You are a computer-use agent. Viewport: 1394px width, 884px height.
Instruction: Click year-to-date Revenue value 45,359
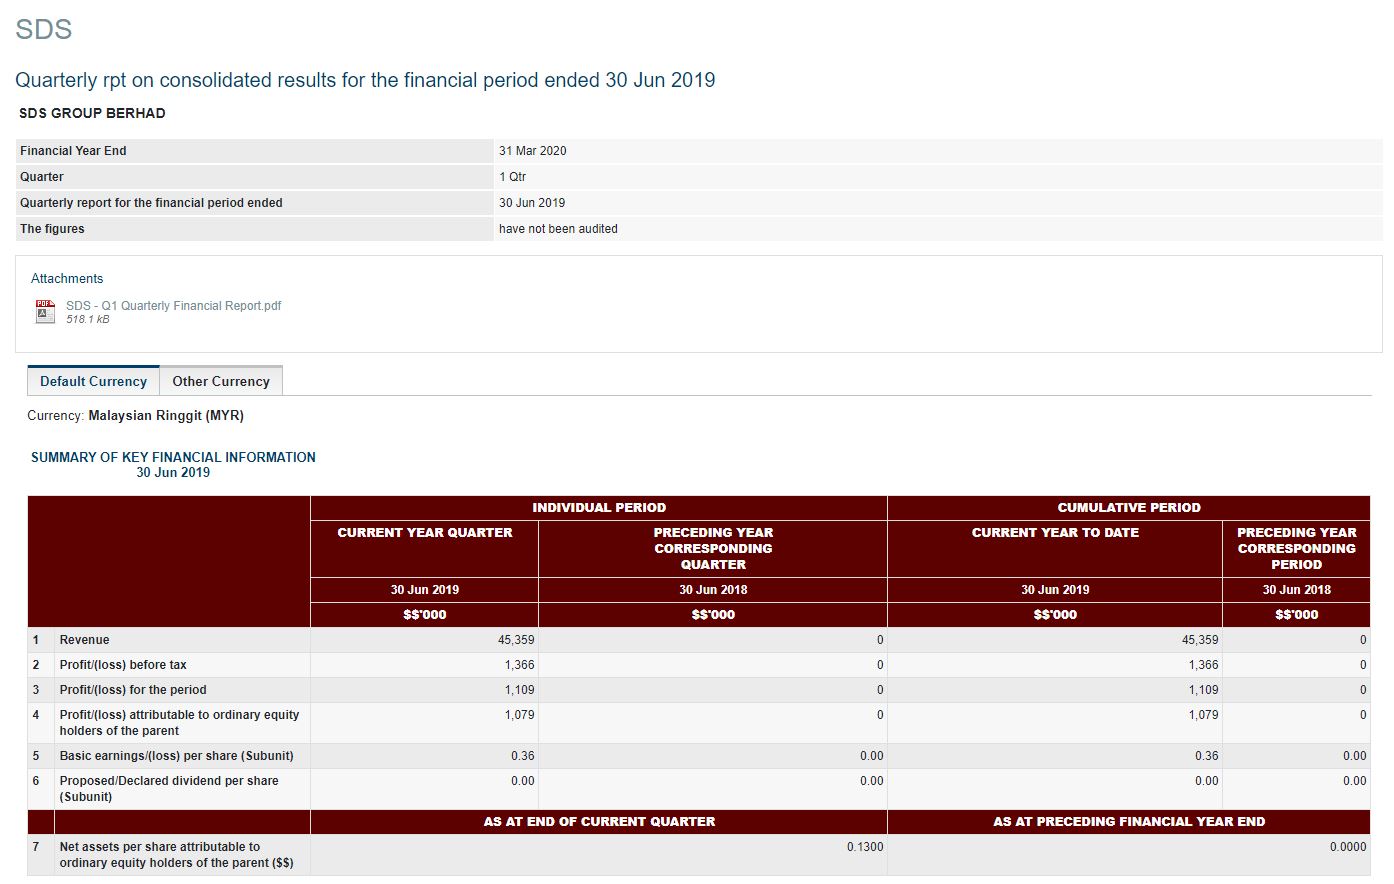tap(1200, 640)
